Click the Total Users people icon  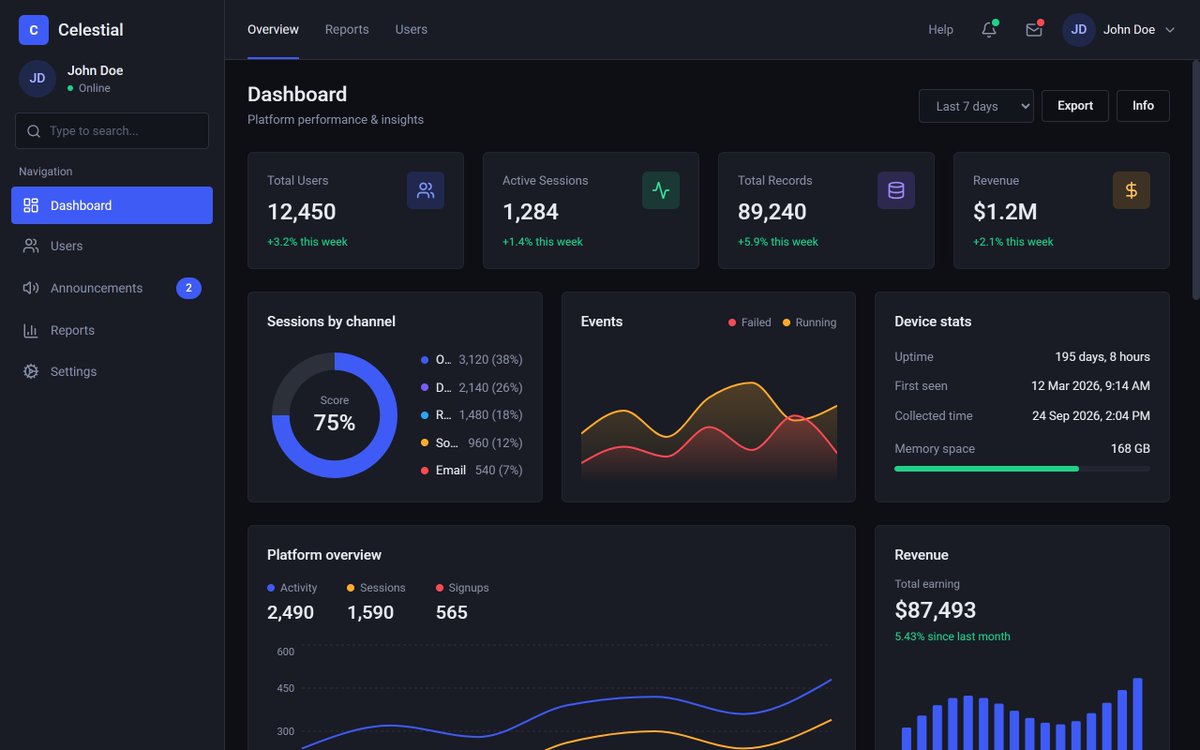[x=426, y=190]
